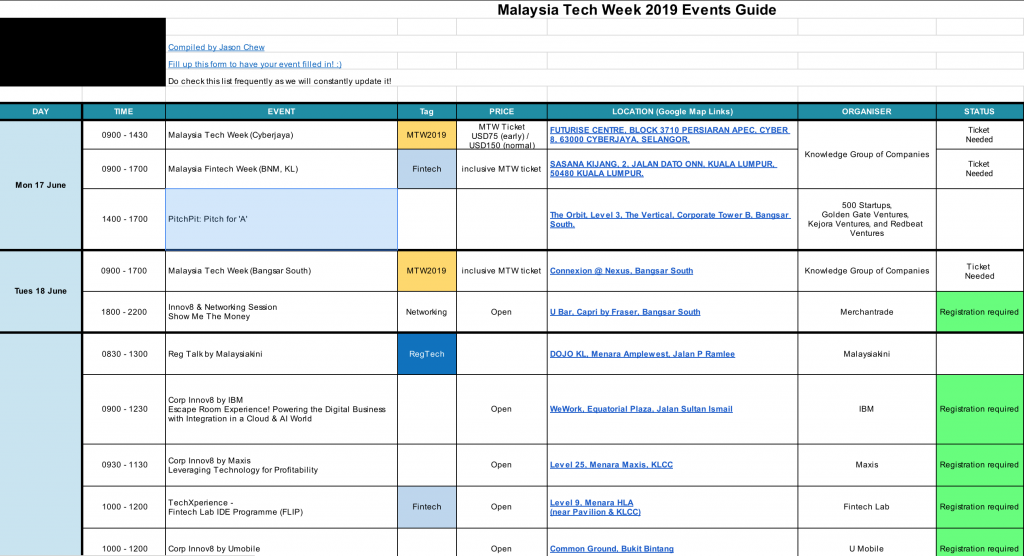Select the PRICE column header

(502, 112)
